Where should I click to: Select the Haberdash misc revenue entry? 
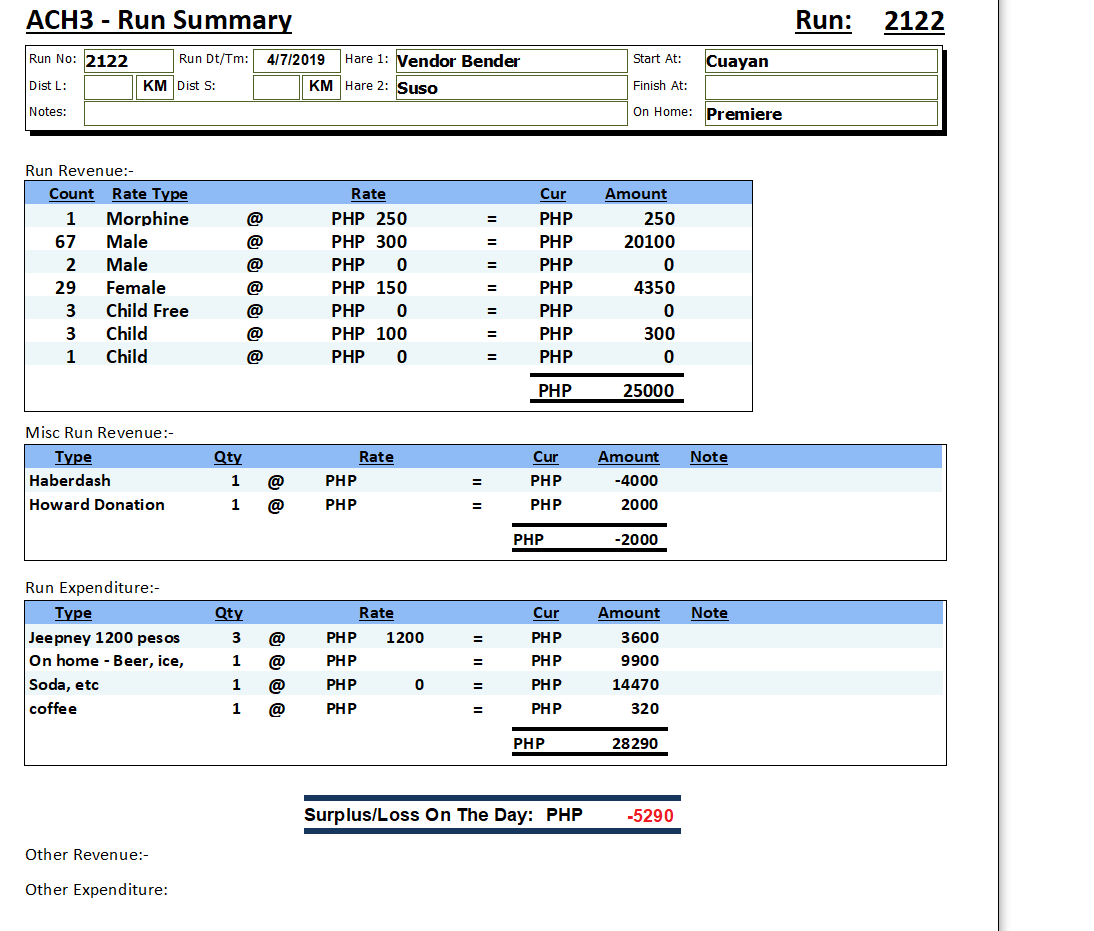[x=70, y=481]
